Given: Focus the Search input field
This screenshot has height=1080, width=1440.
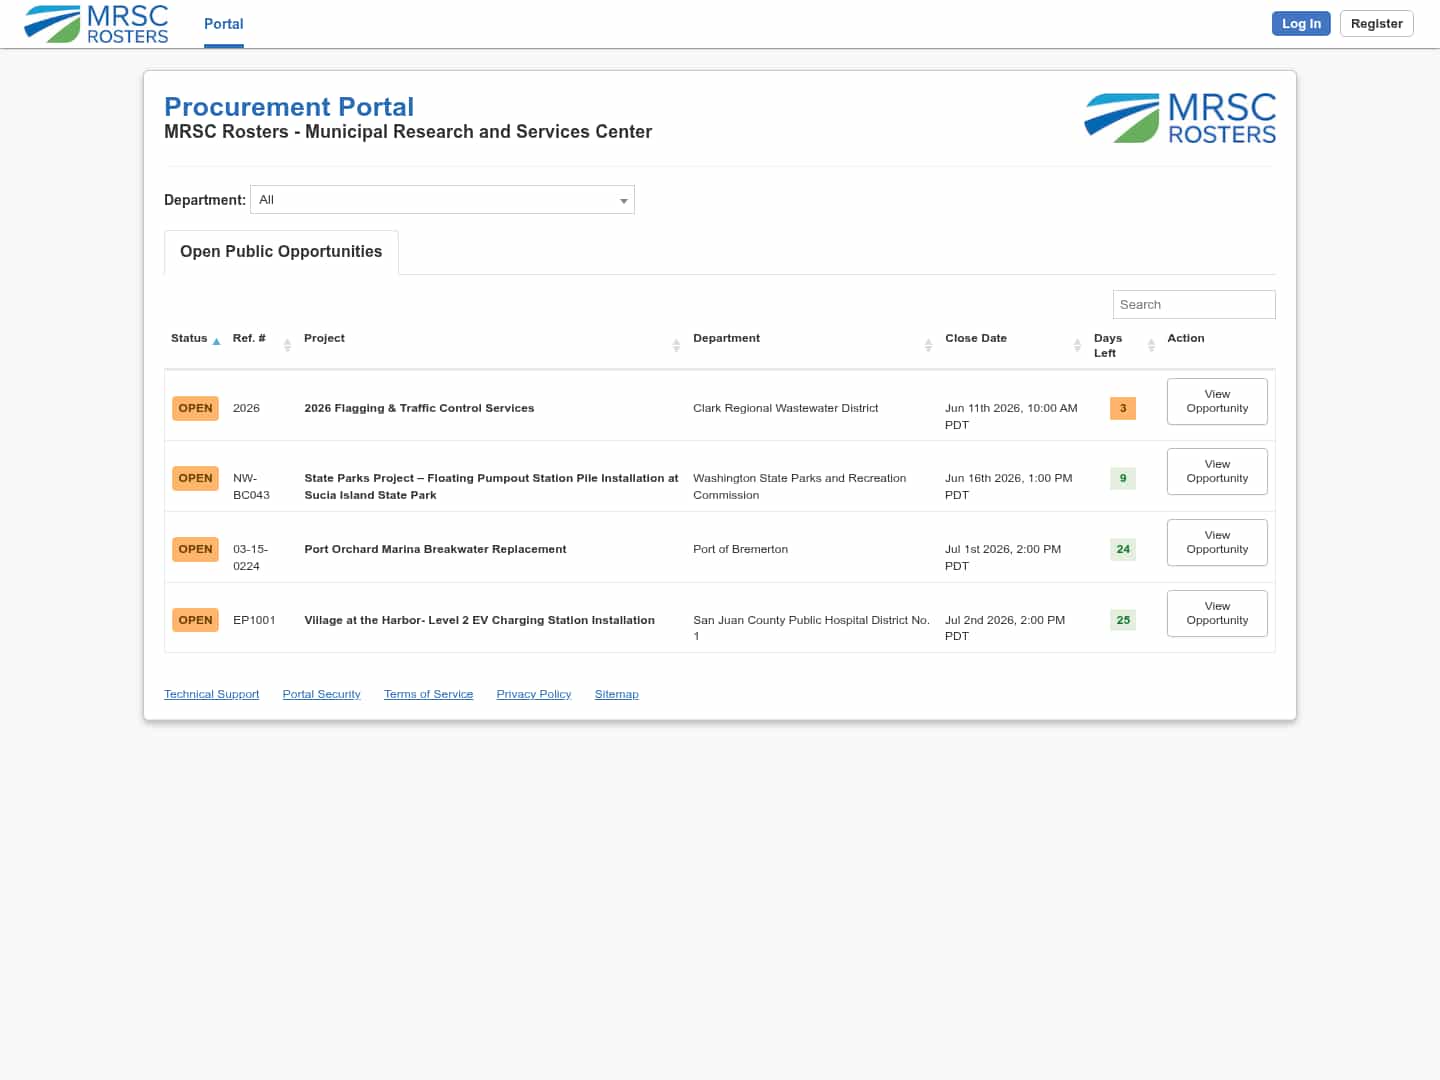Looking at the screenshot, I should coord(1194,305).
